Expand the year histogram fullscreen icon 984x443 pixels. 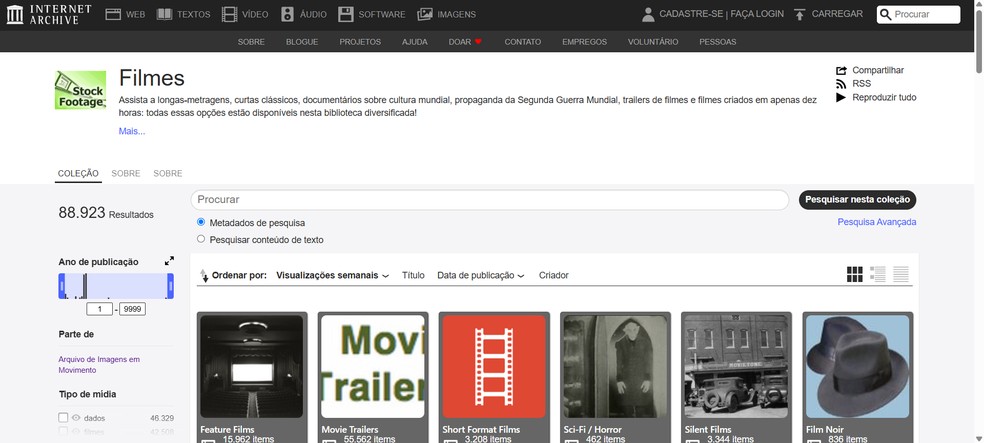point(169,261)
